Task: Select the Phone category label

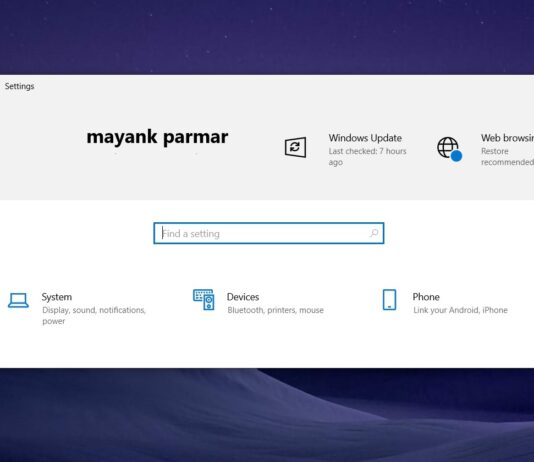Action: pyautogui.click(x=426, y=297)
